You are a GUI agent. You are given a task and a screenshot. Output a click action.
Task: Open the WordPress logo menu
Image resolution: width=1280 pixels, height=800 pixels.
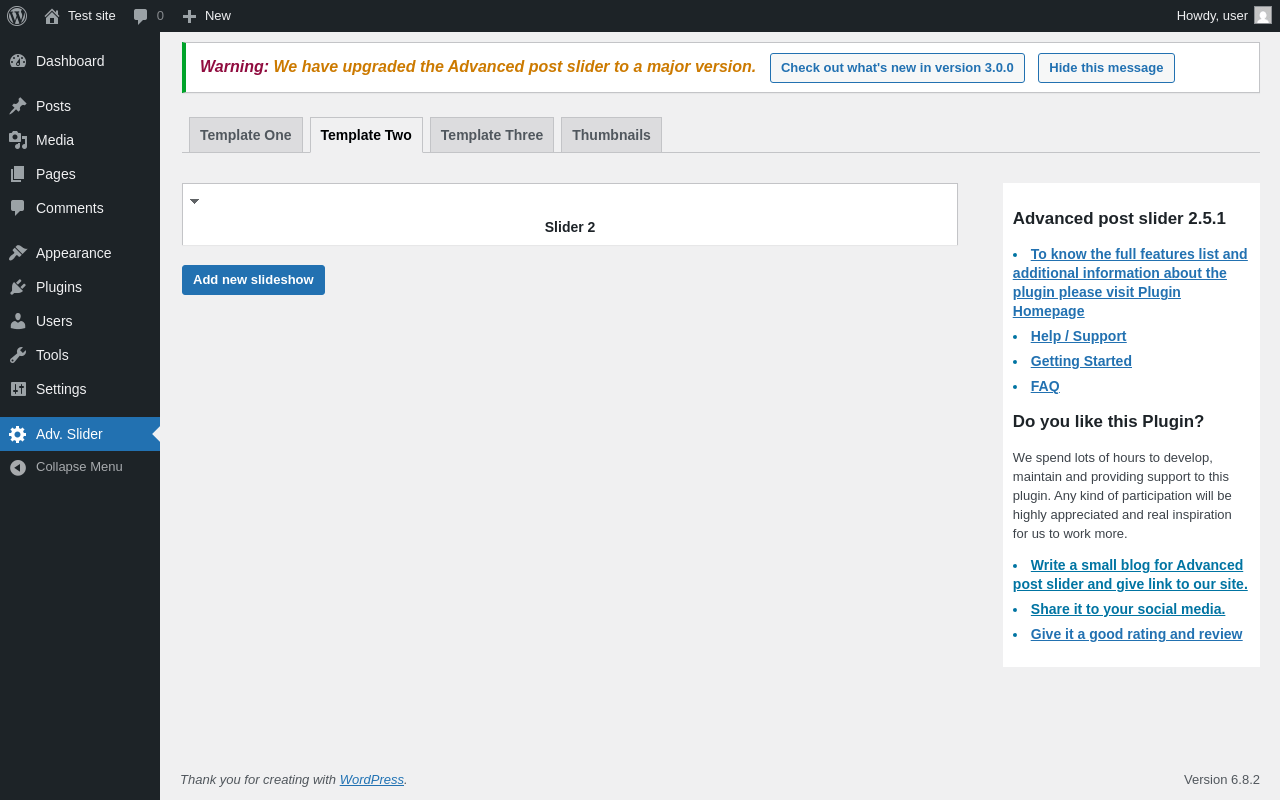[x=17, y=16]
